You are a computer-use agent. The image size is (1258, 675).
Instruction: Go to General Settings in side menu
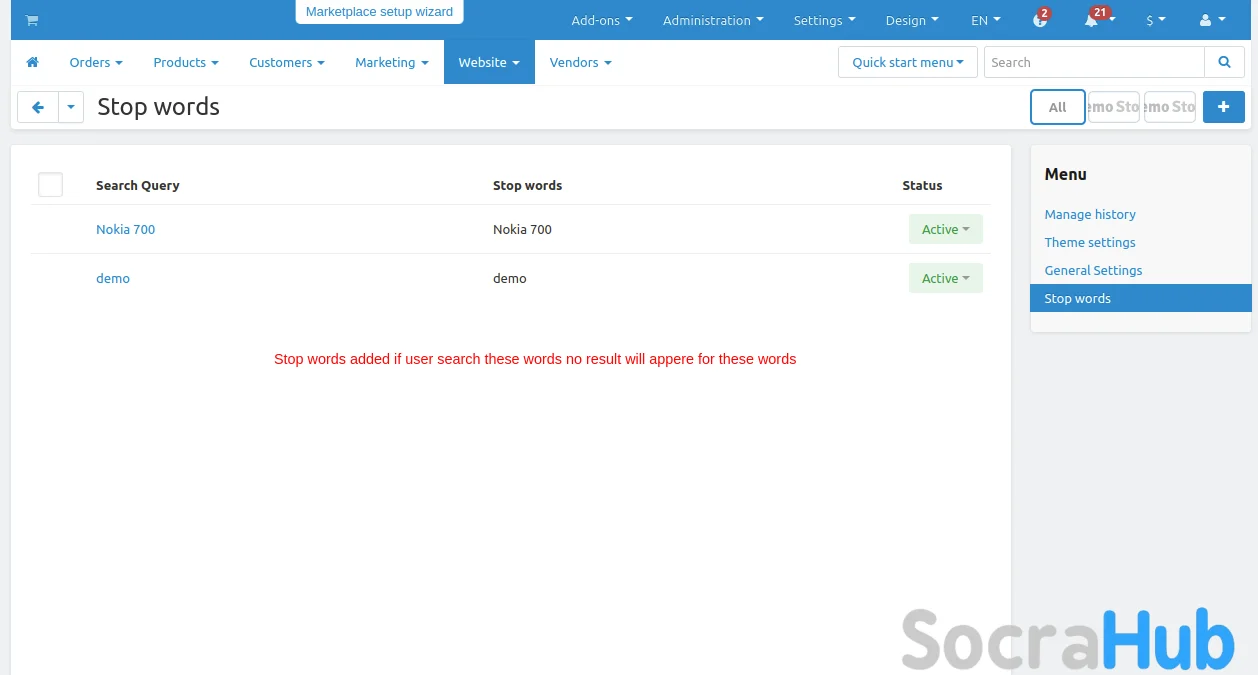[1093, 270]
